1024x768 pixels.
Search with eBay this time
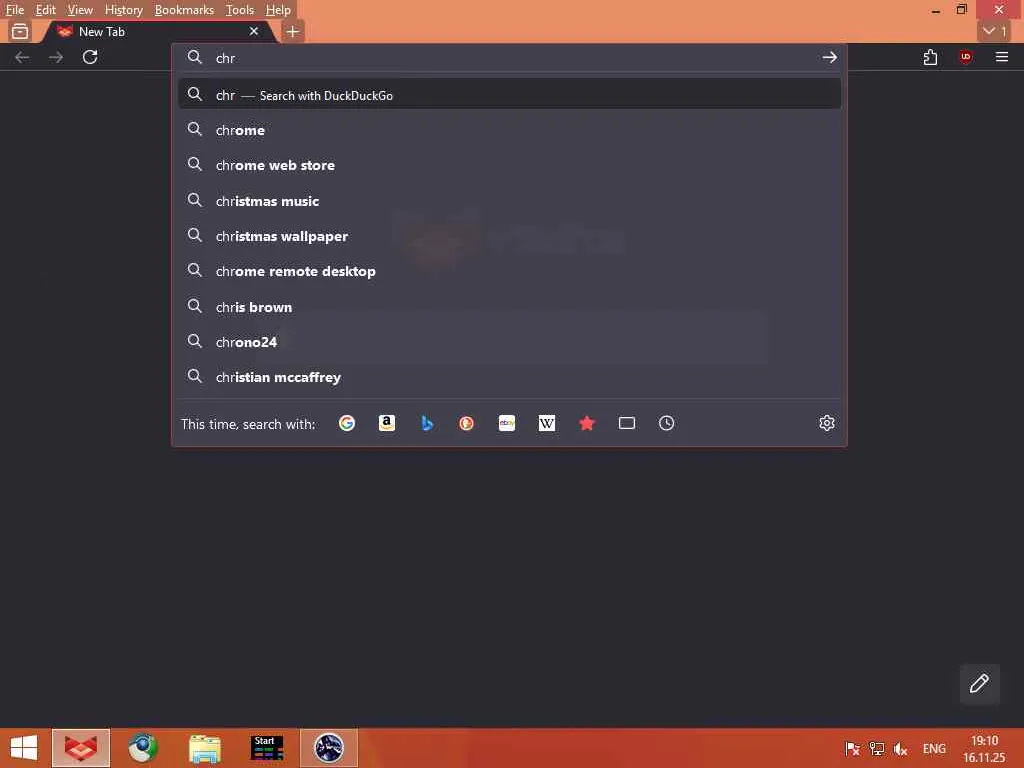point(507,423)
